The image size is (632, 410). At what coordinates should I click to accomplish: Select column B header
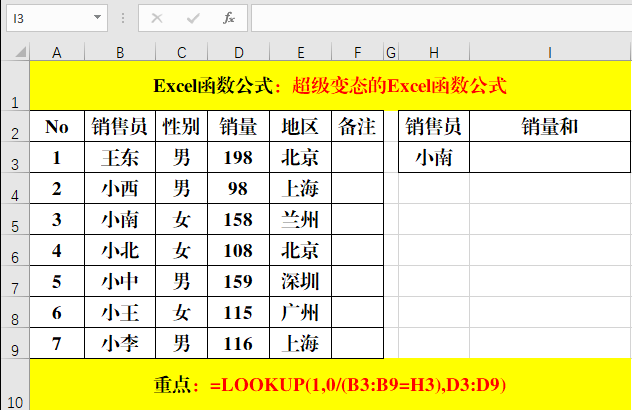coord(120,52)
